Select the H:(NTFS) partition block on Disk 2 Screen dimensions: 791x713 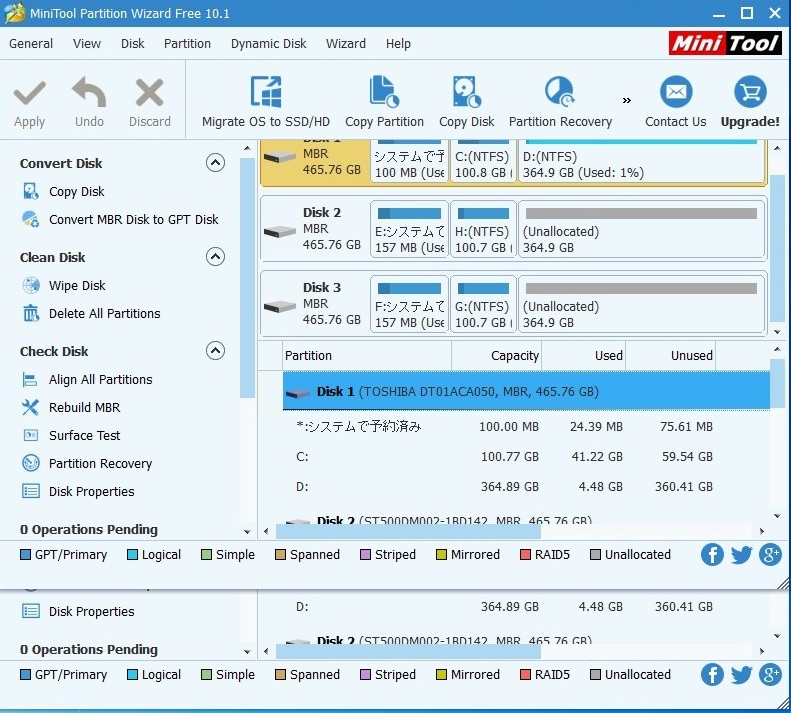[483, 230]
